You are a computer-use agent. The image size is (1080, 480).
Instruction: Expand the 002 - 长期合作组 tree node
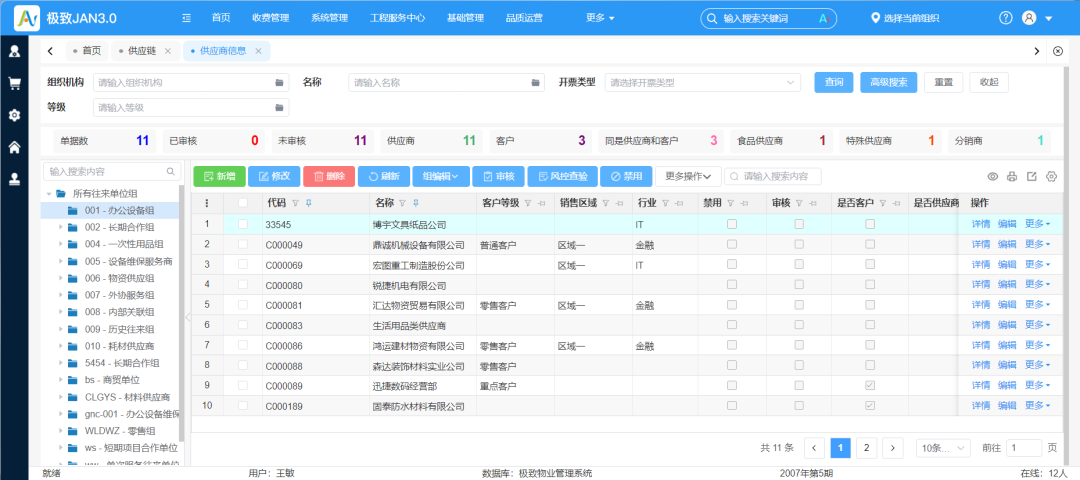click(x=61, y=227)
